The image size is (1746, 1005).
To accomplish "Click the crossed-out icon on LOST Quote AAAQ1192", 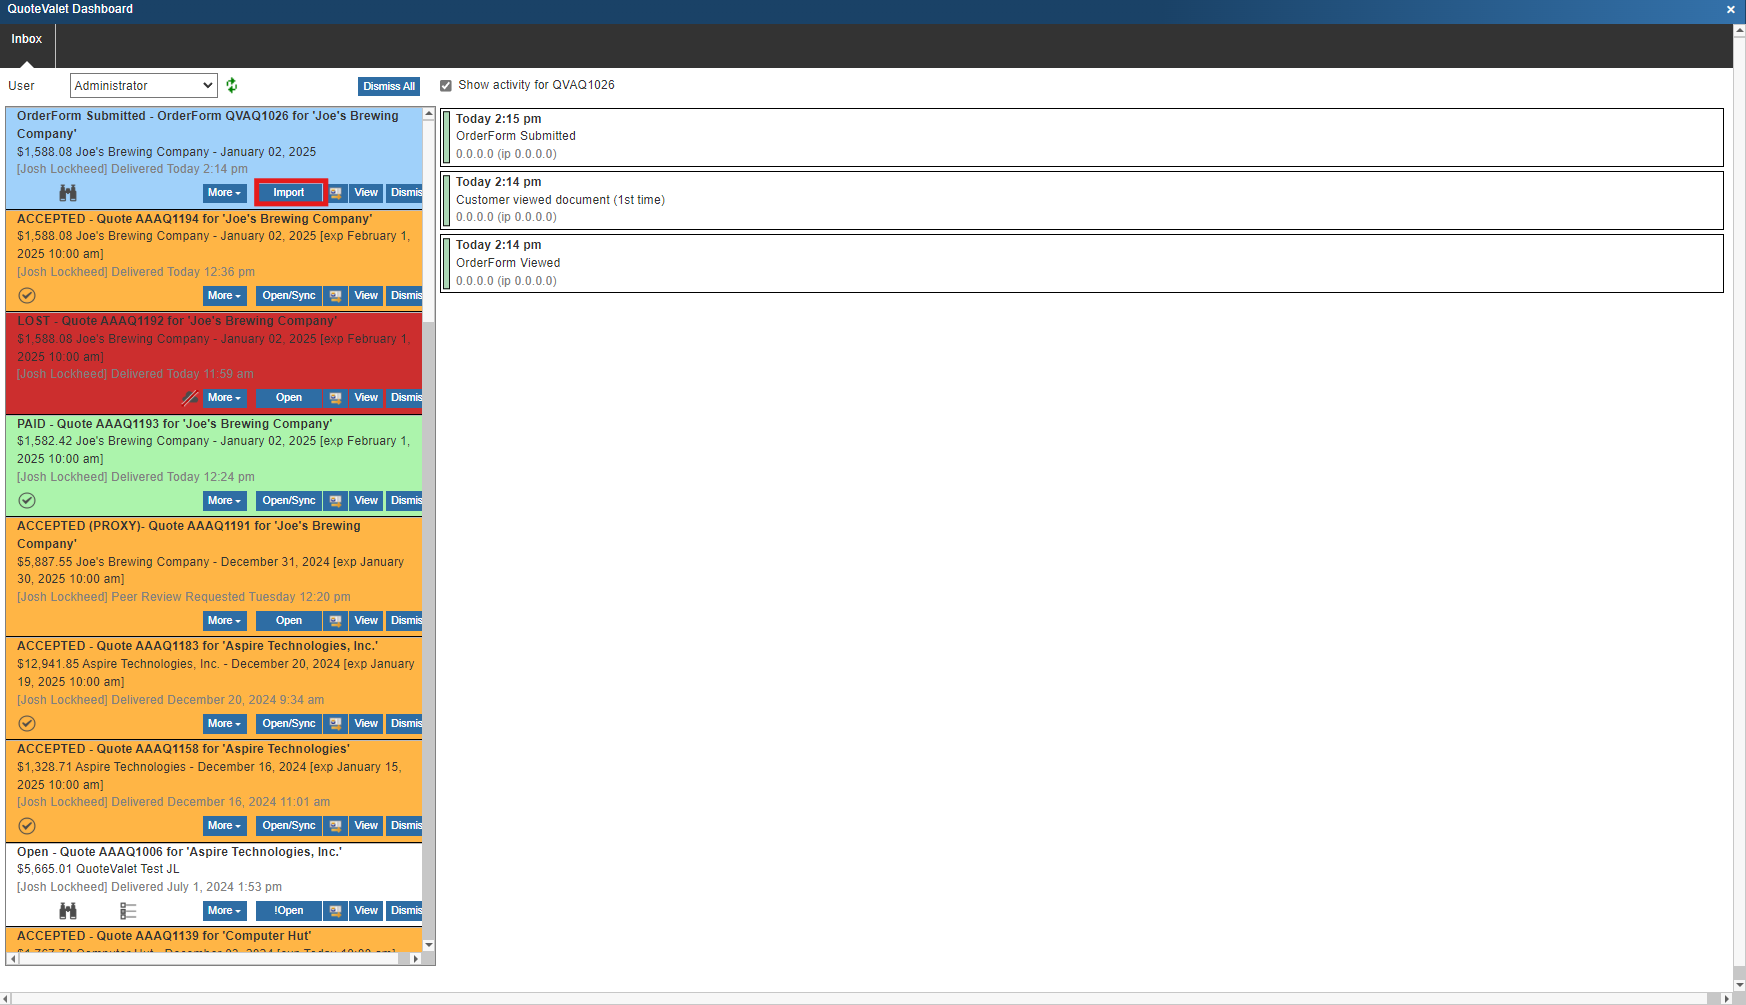I will (x=190, y=398).
